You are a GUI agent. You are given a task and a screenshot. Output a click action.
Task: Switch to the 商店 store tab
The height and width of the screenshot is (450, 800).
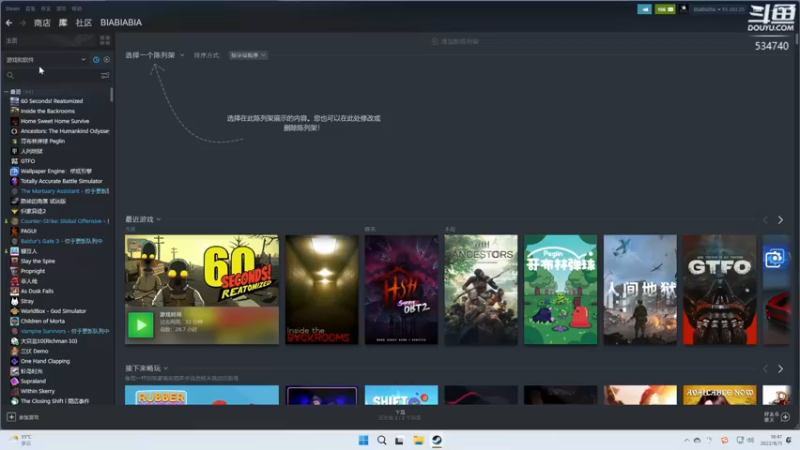pos(42,22)
